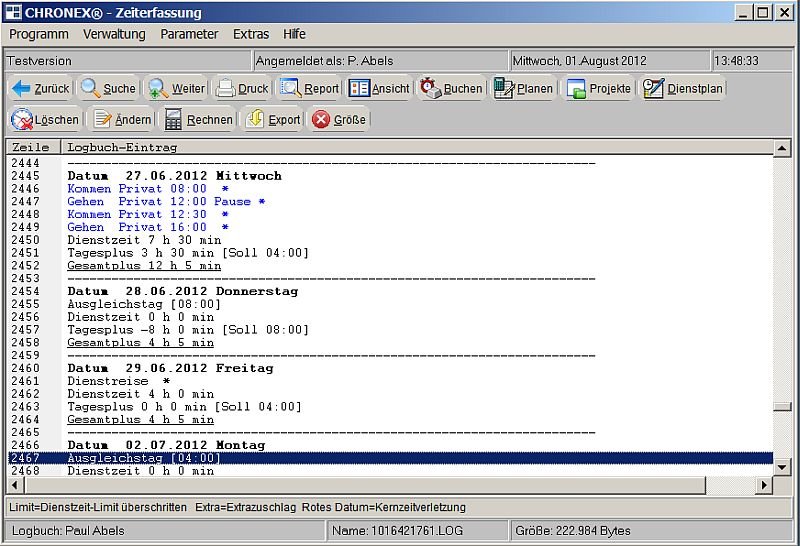Click the horizontal scrollbar left arrow
This screenshot has height=546, width=800.
pos(14,485)
